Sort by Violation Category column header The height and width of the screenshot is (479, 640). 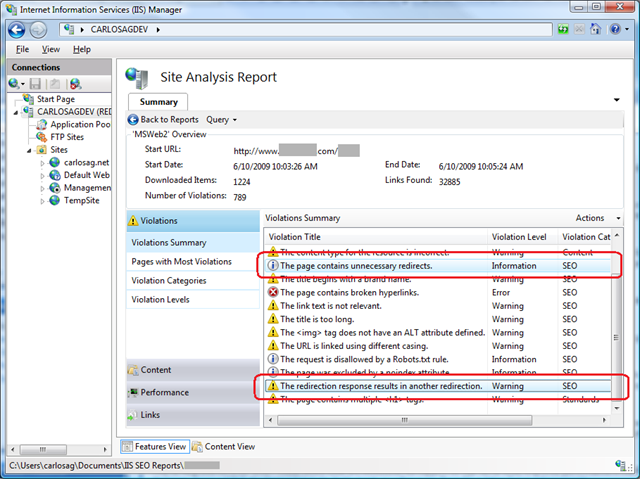click(584, 237)
